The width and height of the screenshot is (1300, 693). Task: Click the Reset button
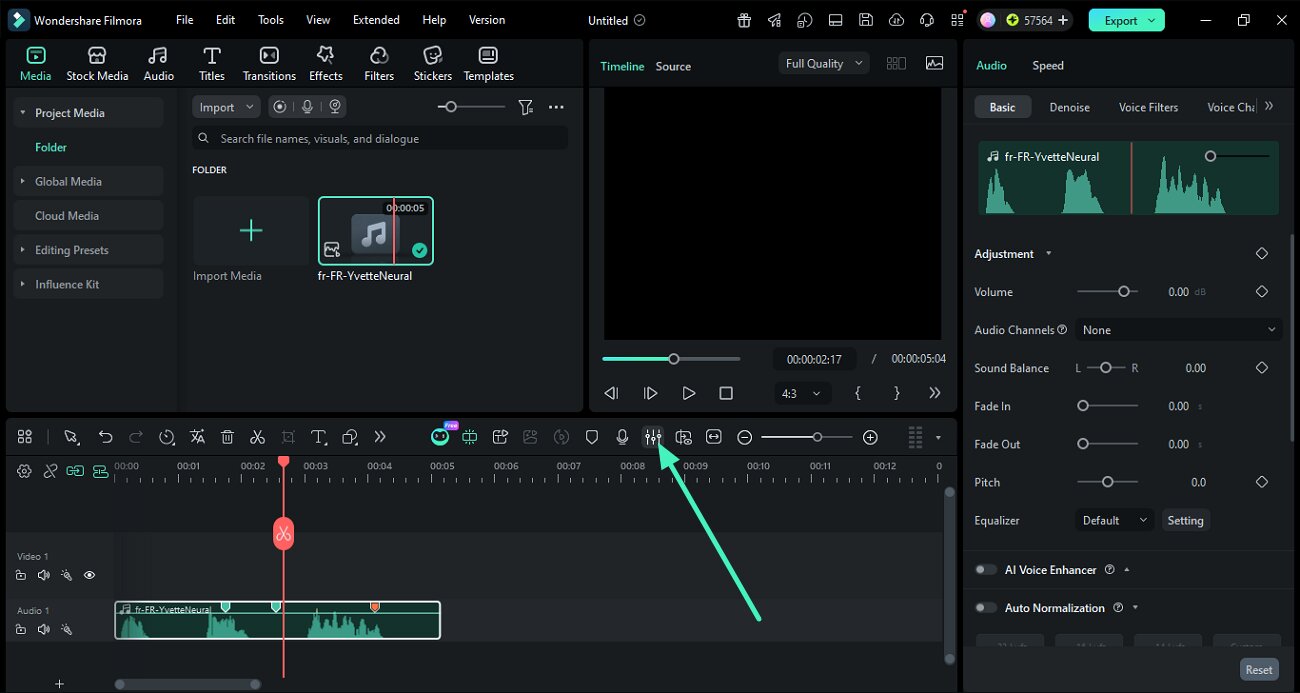click(1259, 670)
